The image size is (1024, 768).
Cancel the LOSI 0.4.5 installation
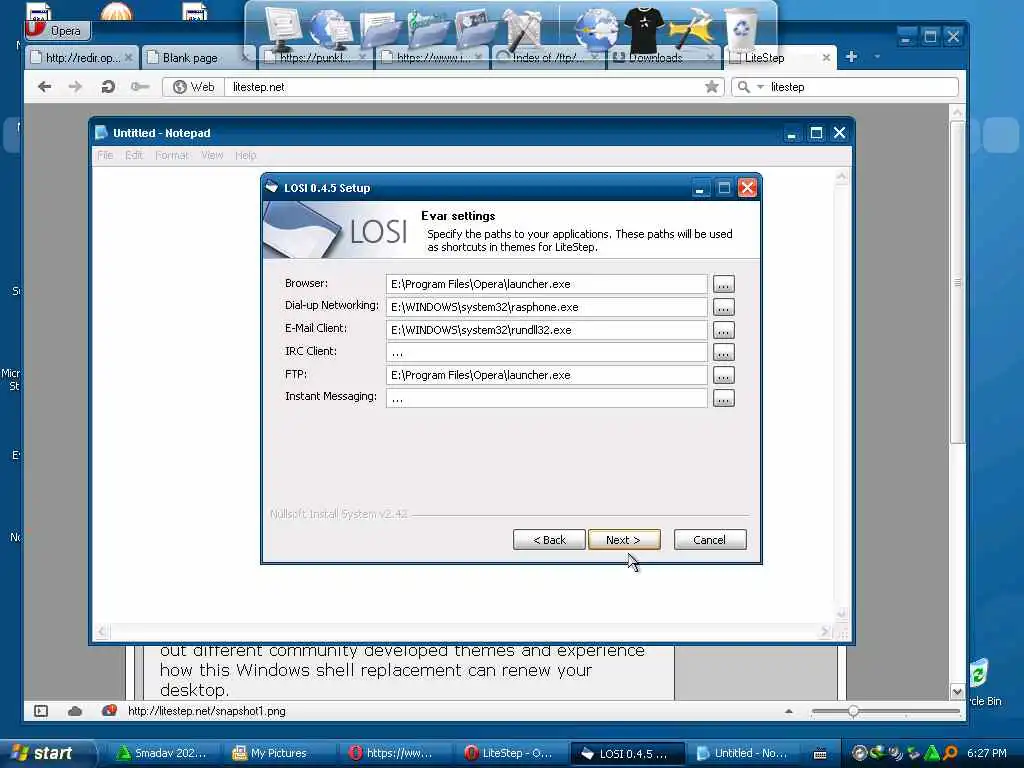(710, 540)
